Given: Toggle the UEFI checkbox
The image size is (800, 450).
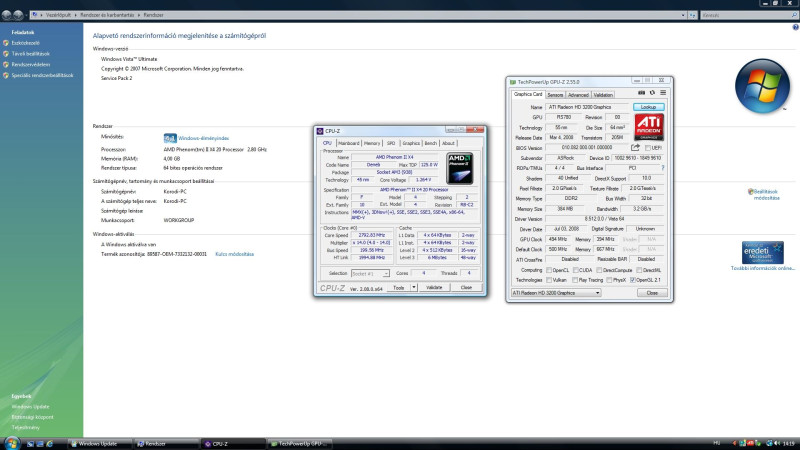Looking at the screenshot, I should coord(647,148).
